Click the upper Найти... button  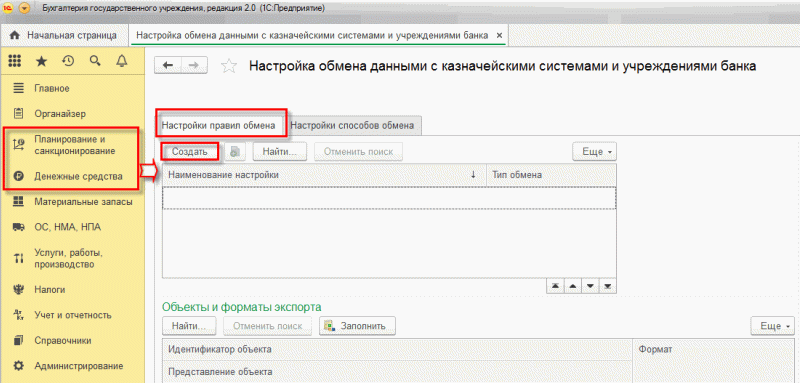[280, 151]
